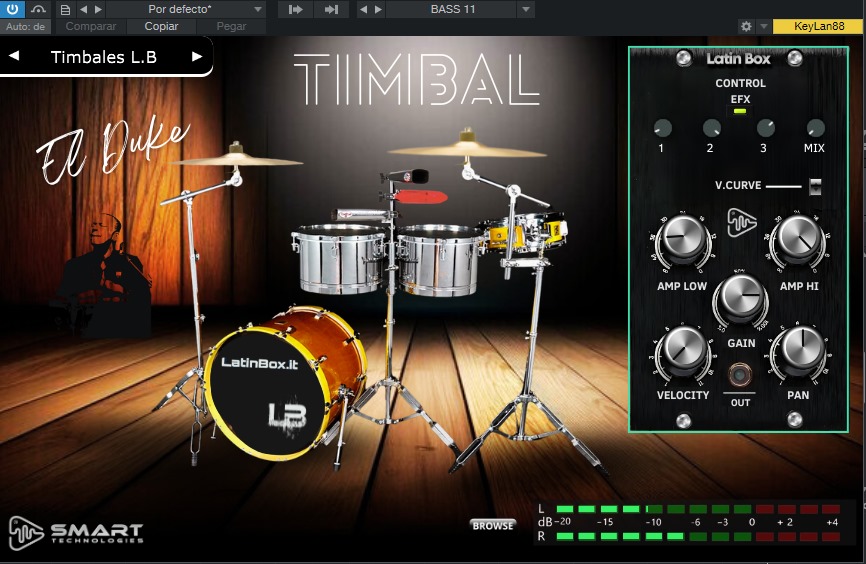Switch to previous kit with left arrow
This screenshot has height=564, width=866.
14,56
